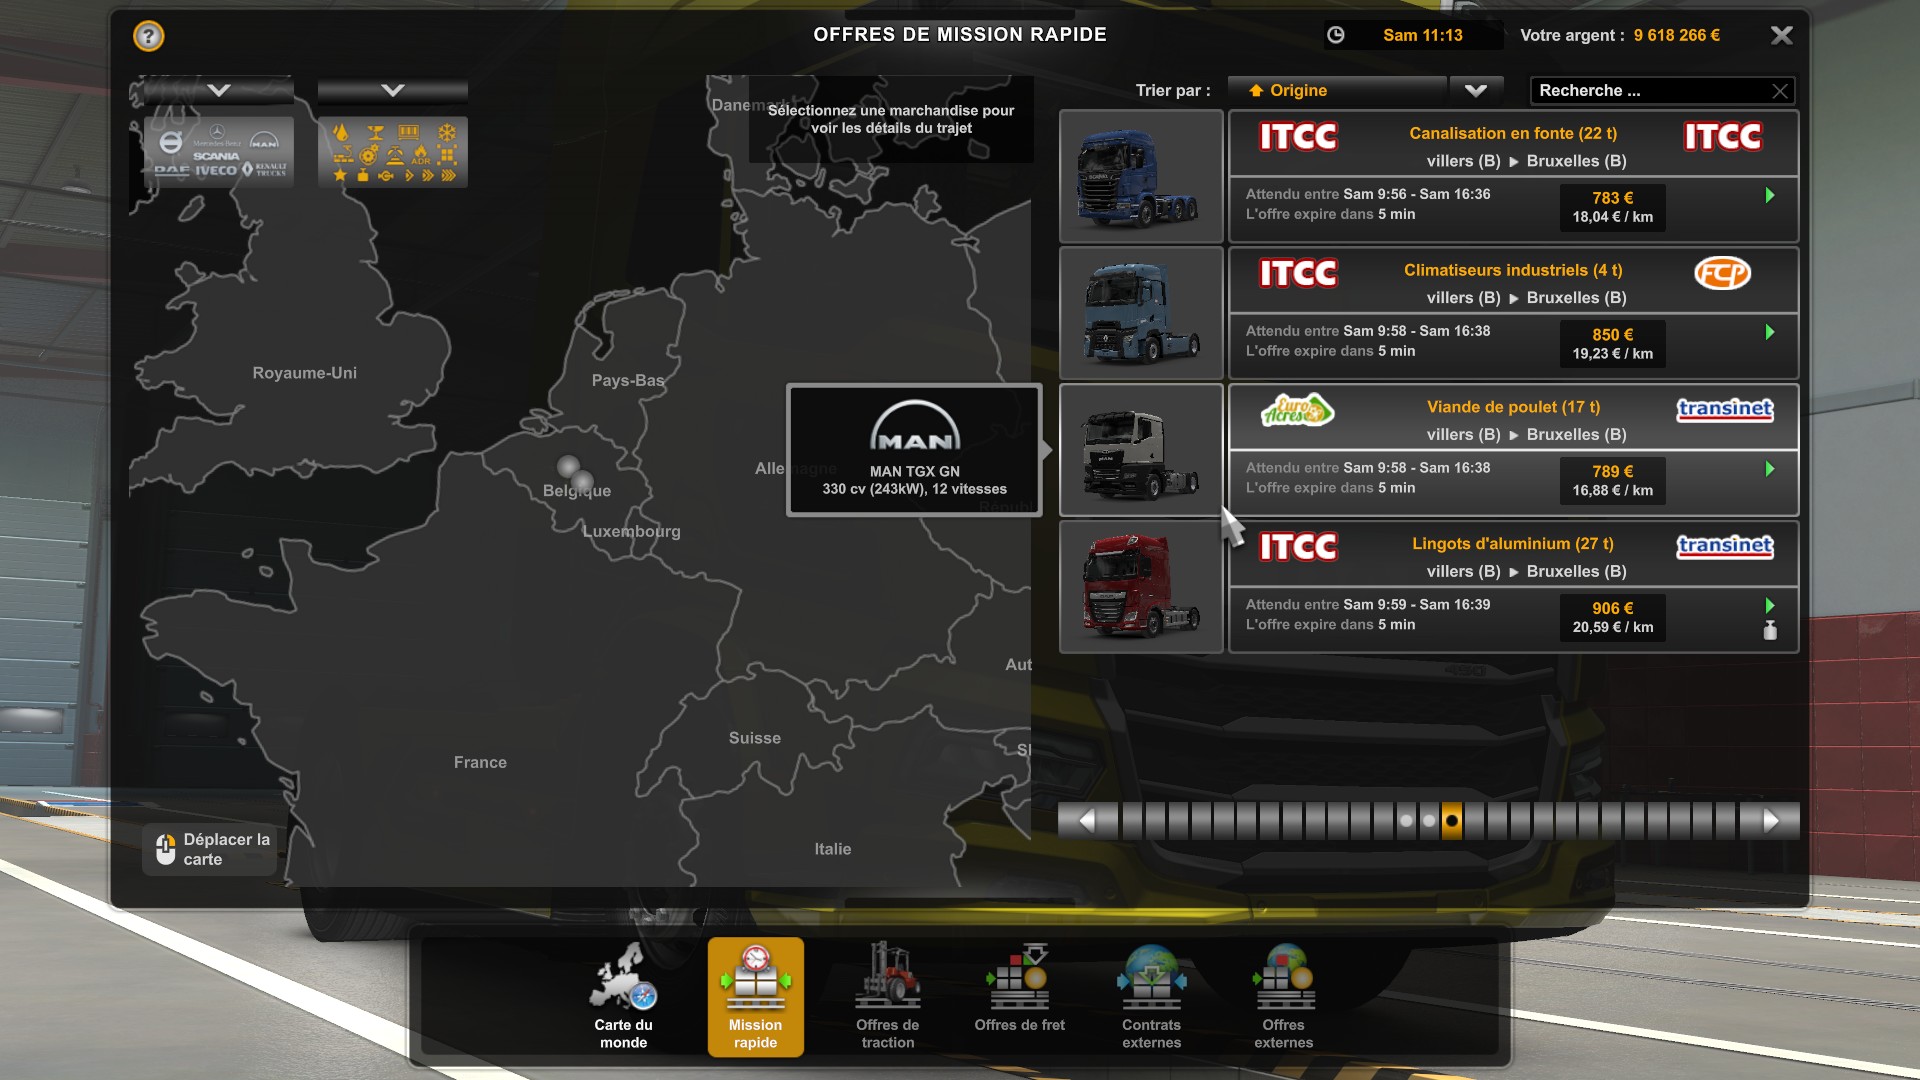The image size is (1920, 1080).
Task: Toggle the refrigerated cargo snowflake filter
Action: point(447,132)
